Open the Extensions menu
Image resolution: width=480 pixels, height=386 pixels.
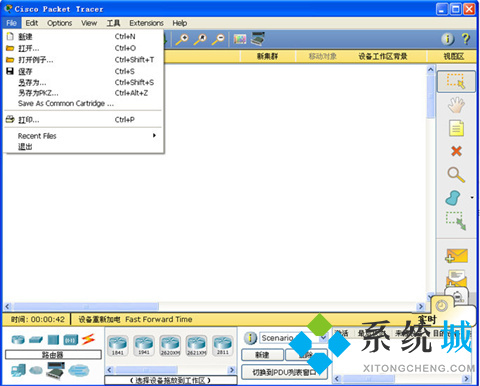pyautogui.click(x=146, y=23)
